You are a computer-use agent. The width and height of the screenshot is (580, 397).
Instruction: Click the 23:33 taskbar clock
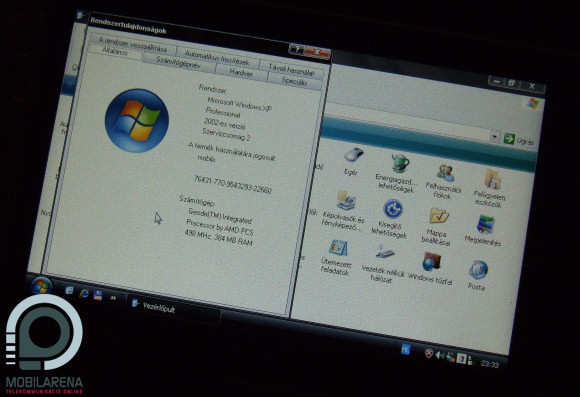489,364
